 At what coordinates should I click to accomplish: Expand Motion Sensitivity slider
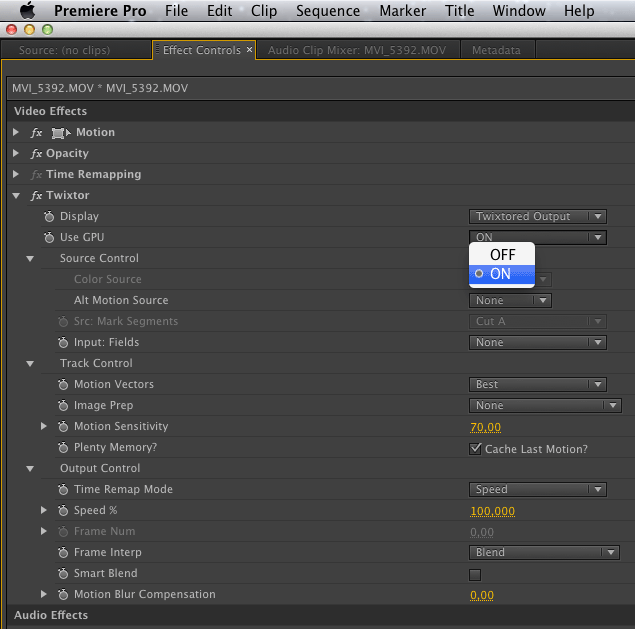click(x=44, y=426)
